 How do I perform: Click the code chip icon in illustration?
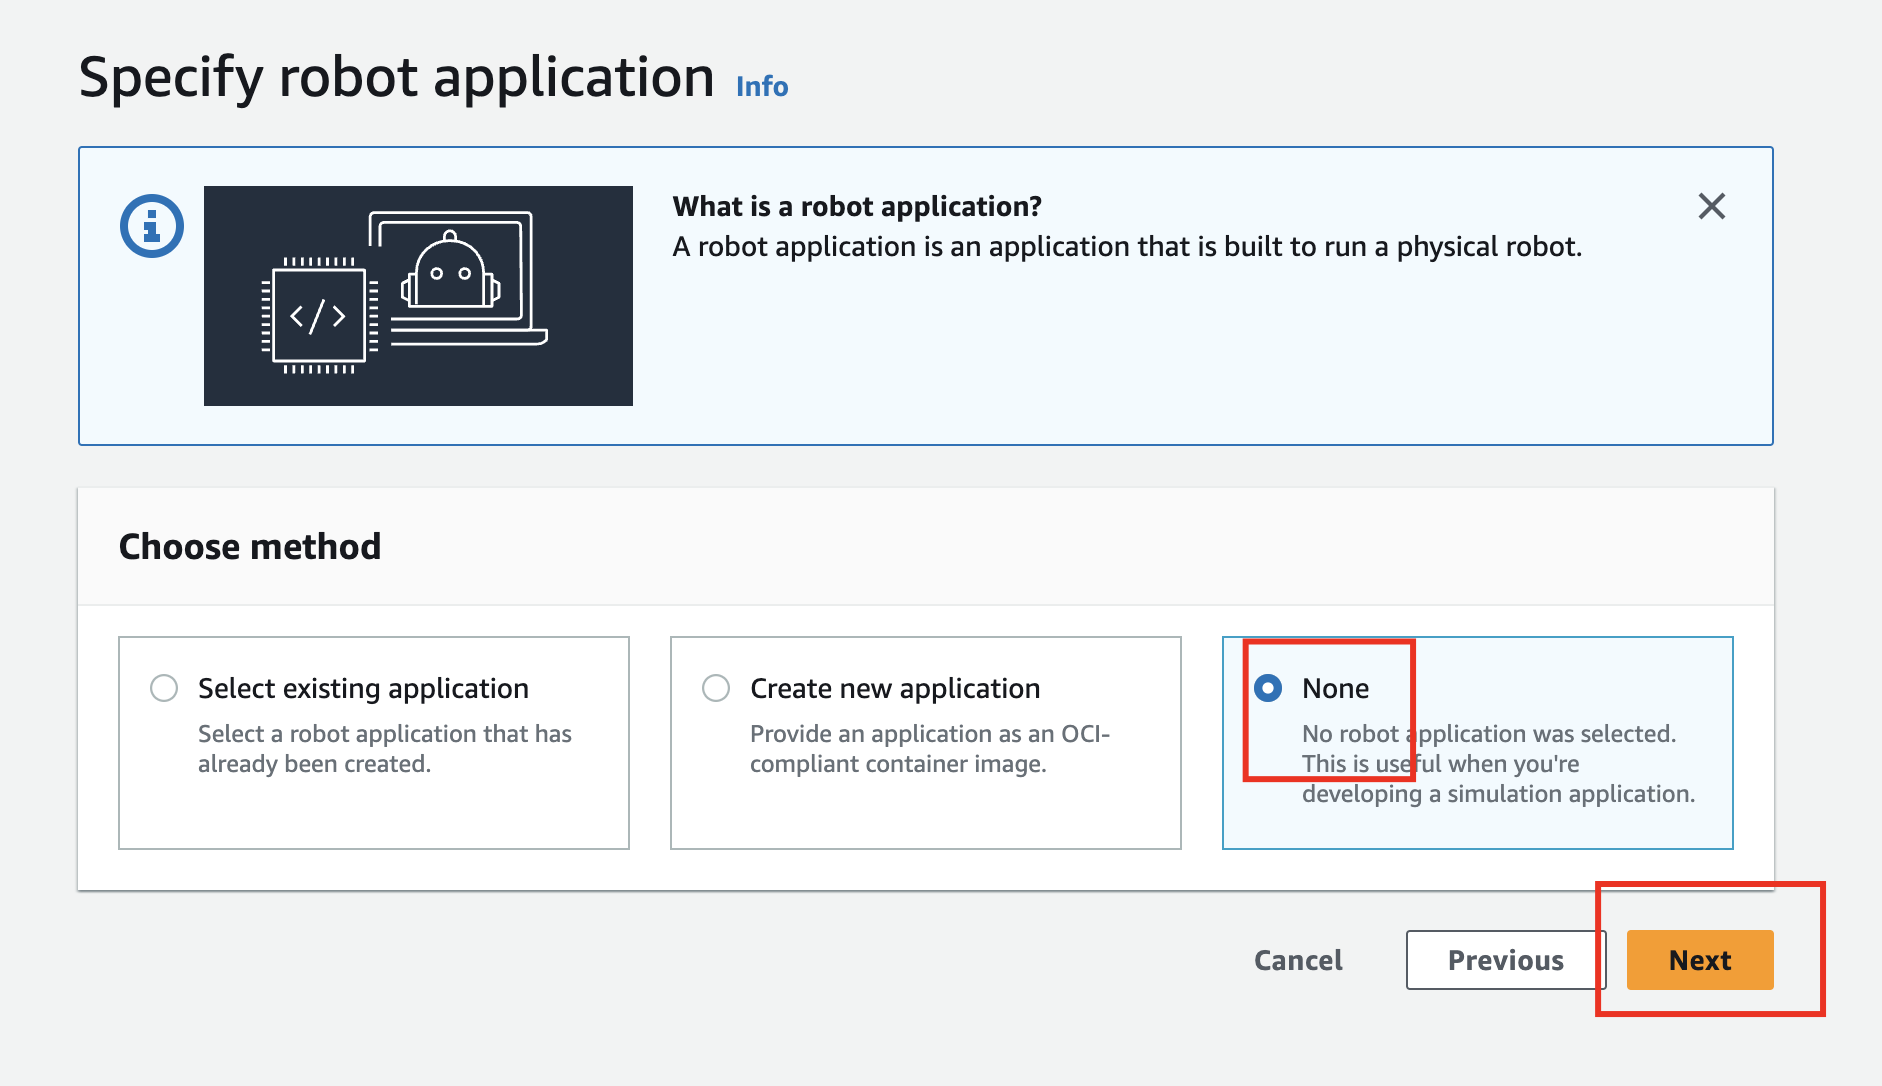(319, 316)
